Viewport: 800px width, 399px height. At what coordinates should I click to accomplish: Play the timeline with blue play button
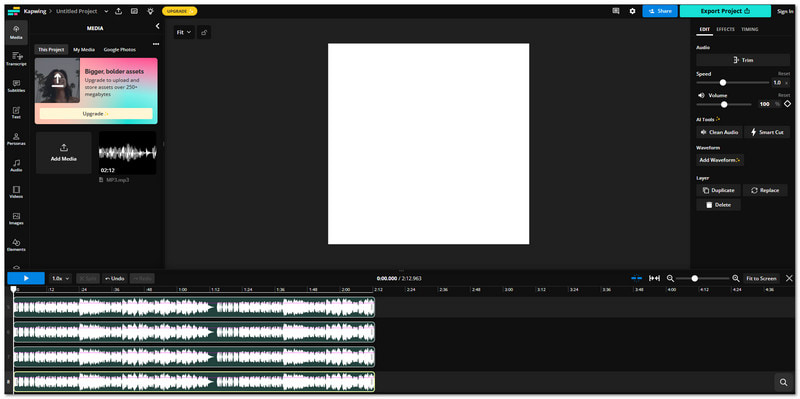[x=26, y=278]
